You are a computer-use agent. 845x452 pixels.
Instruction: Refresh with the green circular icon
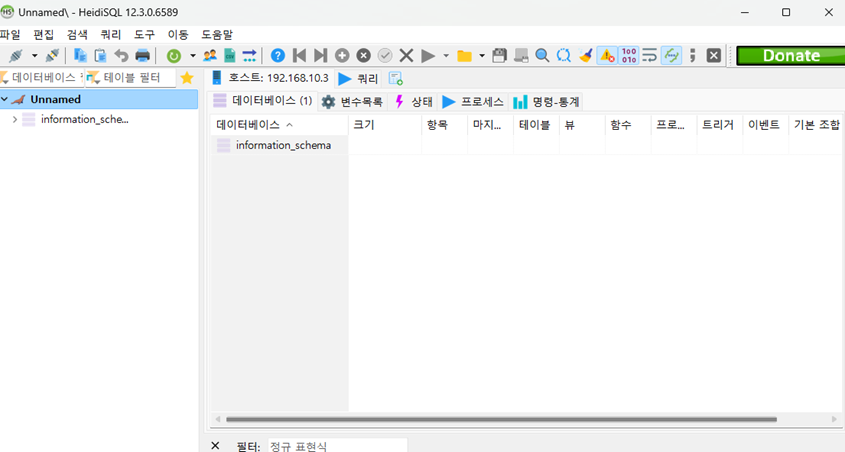174,55
